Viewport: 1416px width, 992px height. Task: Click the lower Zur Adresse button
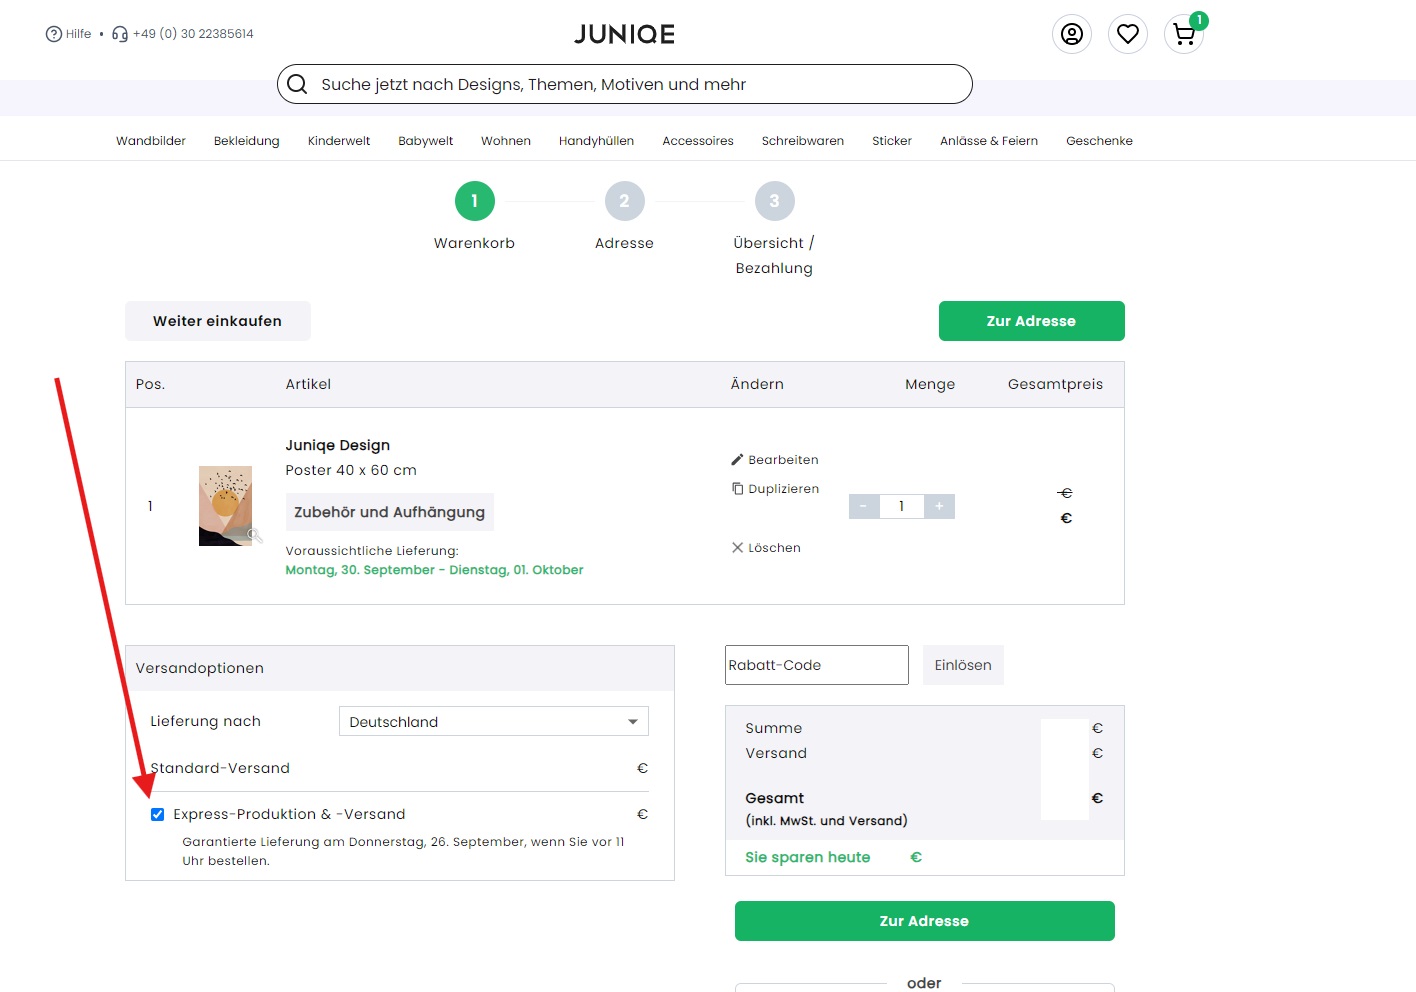point(925,921)
